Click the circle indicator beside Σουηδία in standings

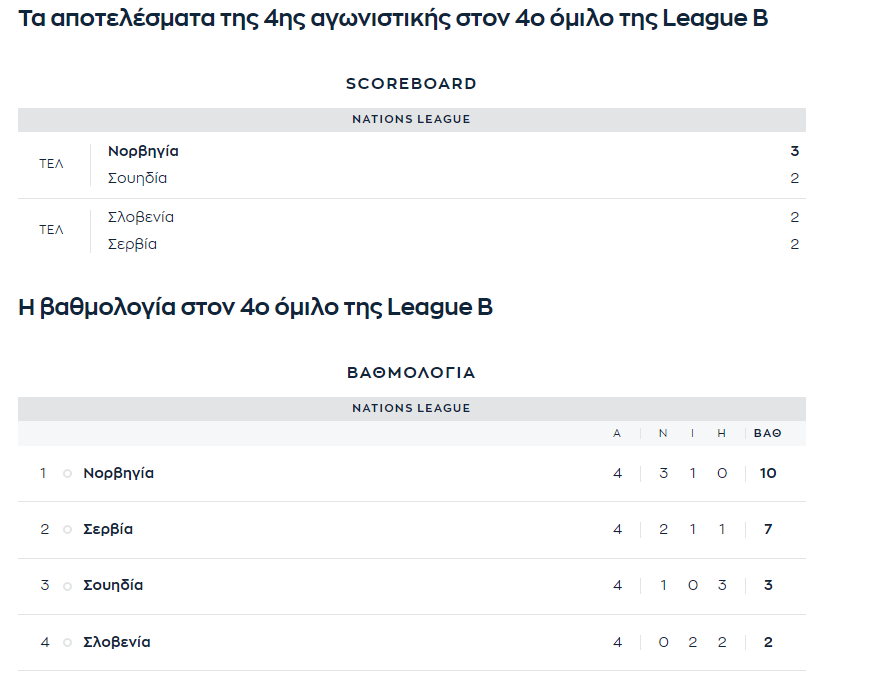pyautogui.click(x=68, y=586)
